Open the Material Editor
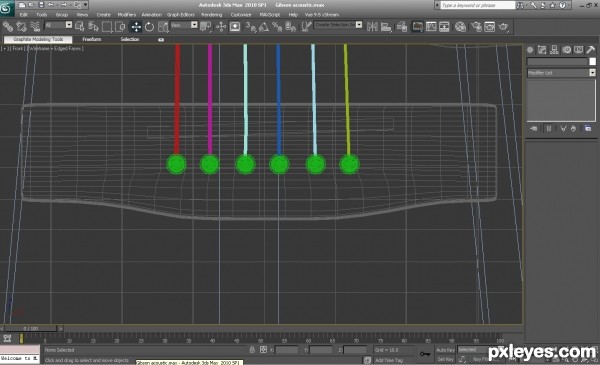The height and width of the screenshot is (365, 600). 460,27
